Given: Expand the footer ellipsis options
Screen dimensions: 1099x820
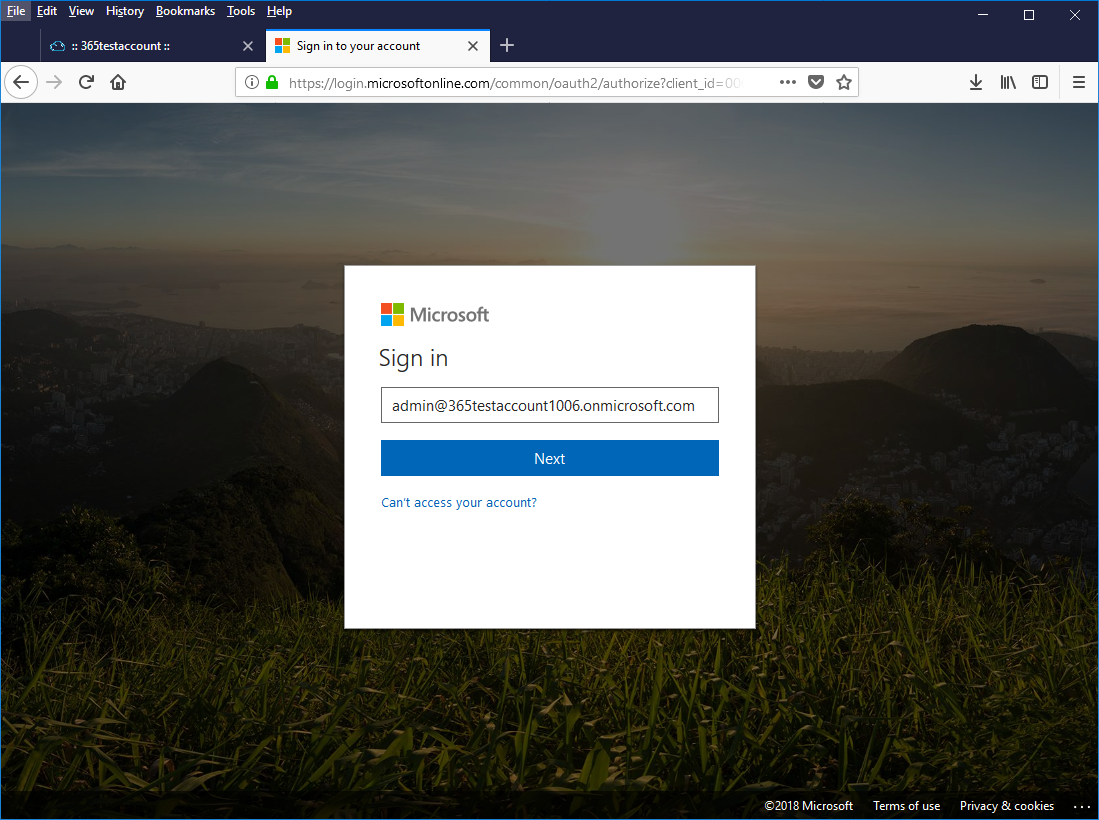Looking at the screenshot, I should click(x=1081, y=806).
